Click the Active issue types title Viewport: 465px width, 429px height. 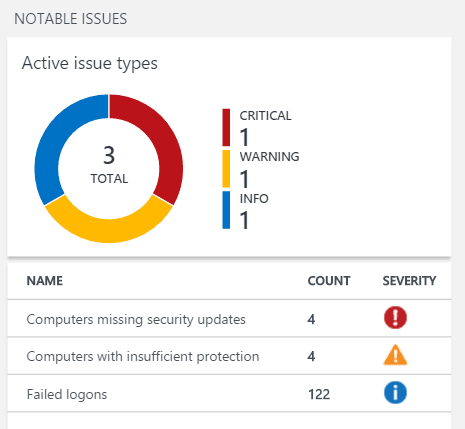pos(90,63)
